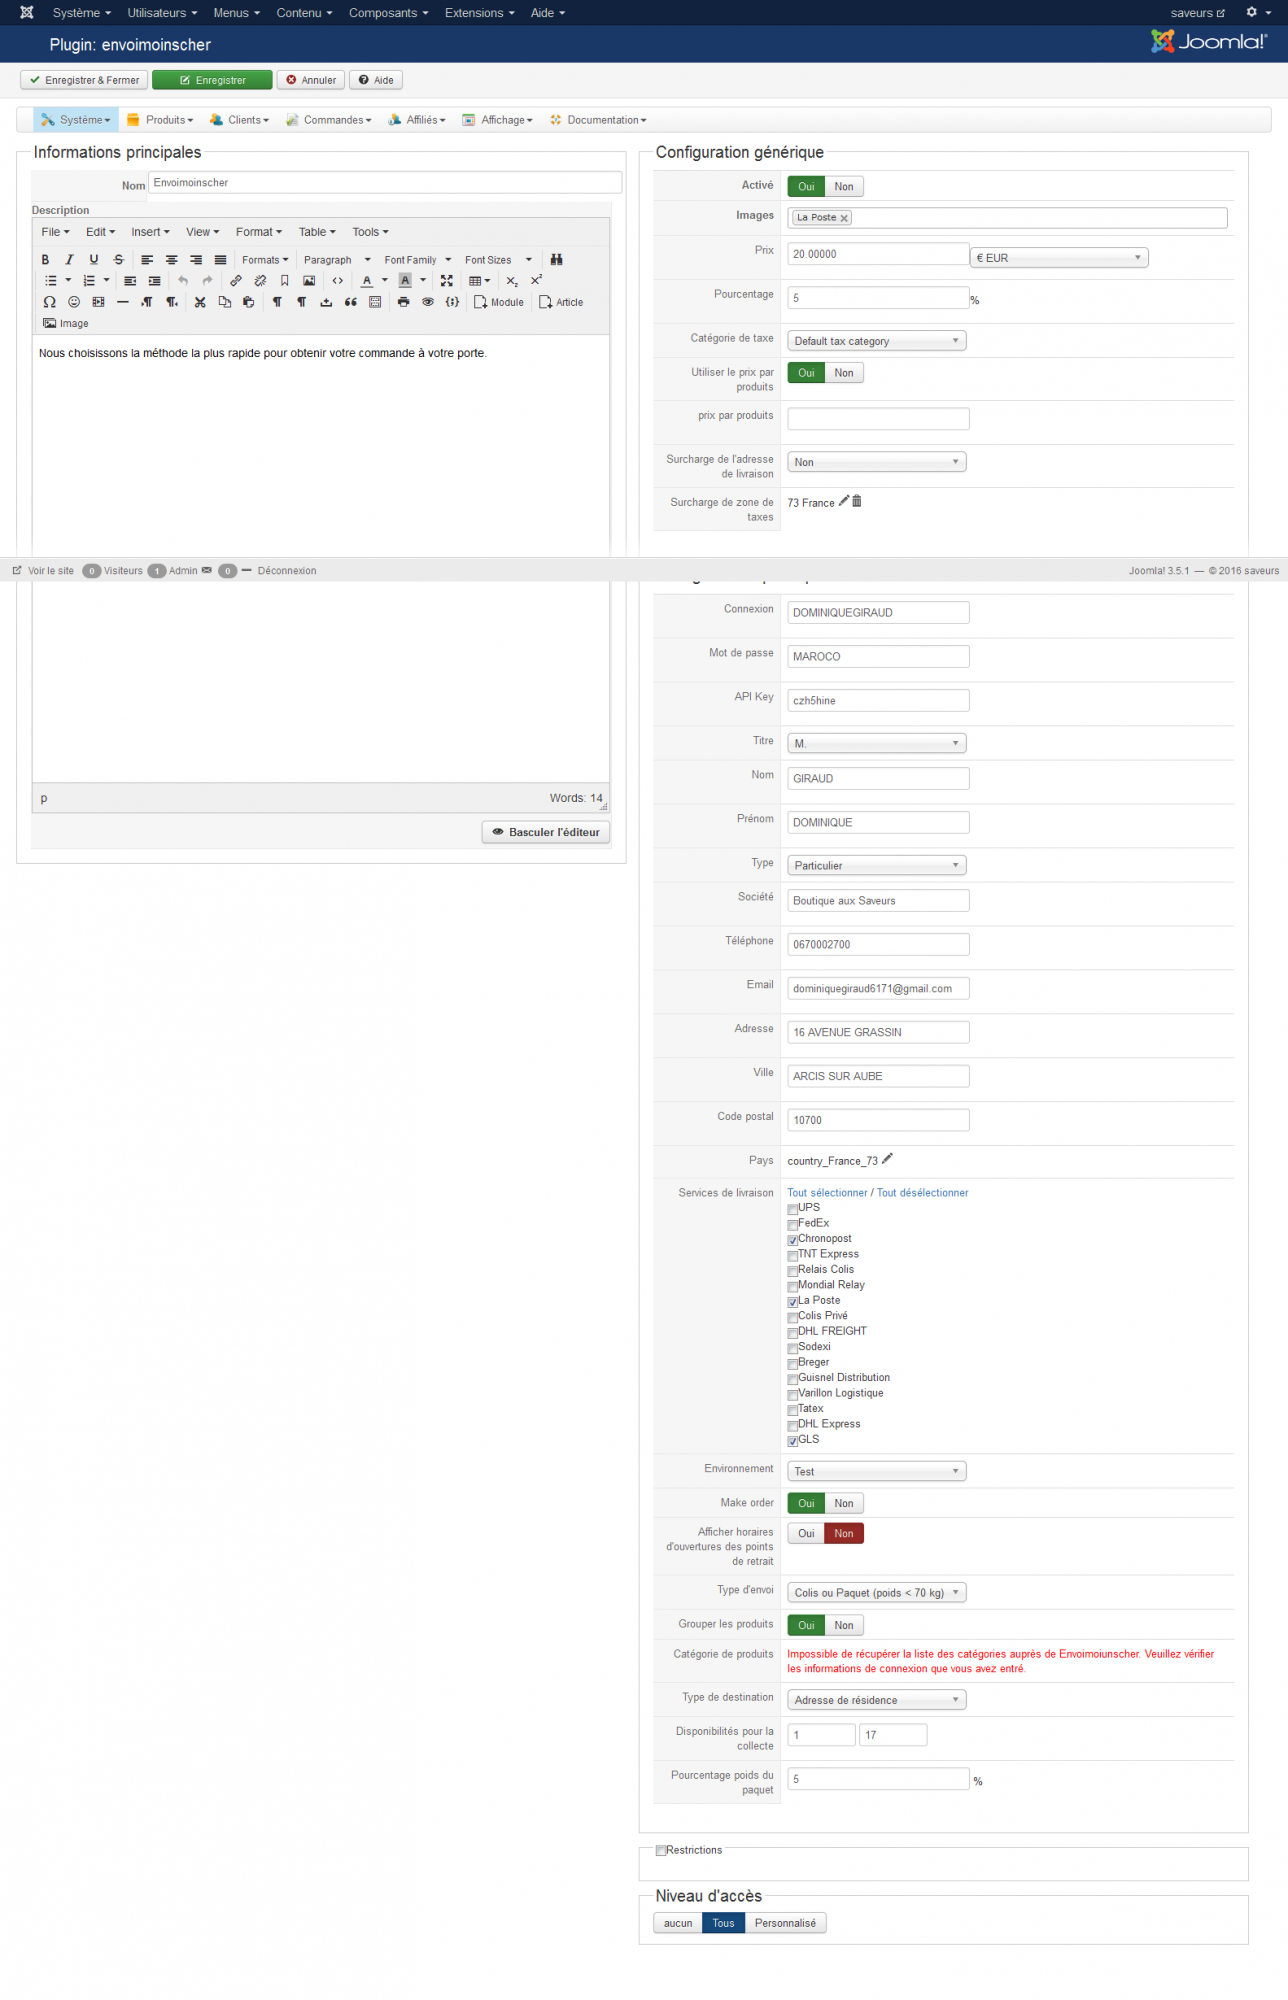Open find and replace binoculars tool
The image size is (1288, 2000).
coord(556,260)
